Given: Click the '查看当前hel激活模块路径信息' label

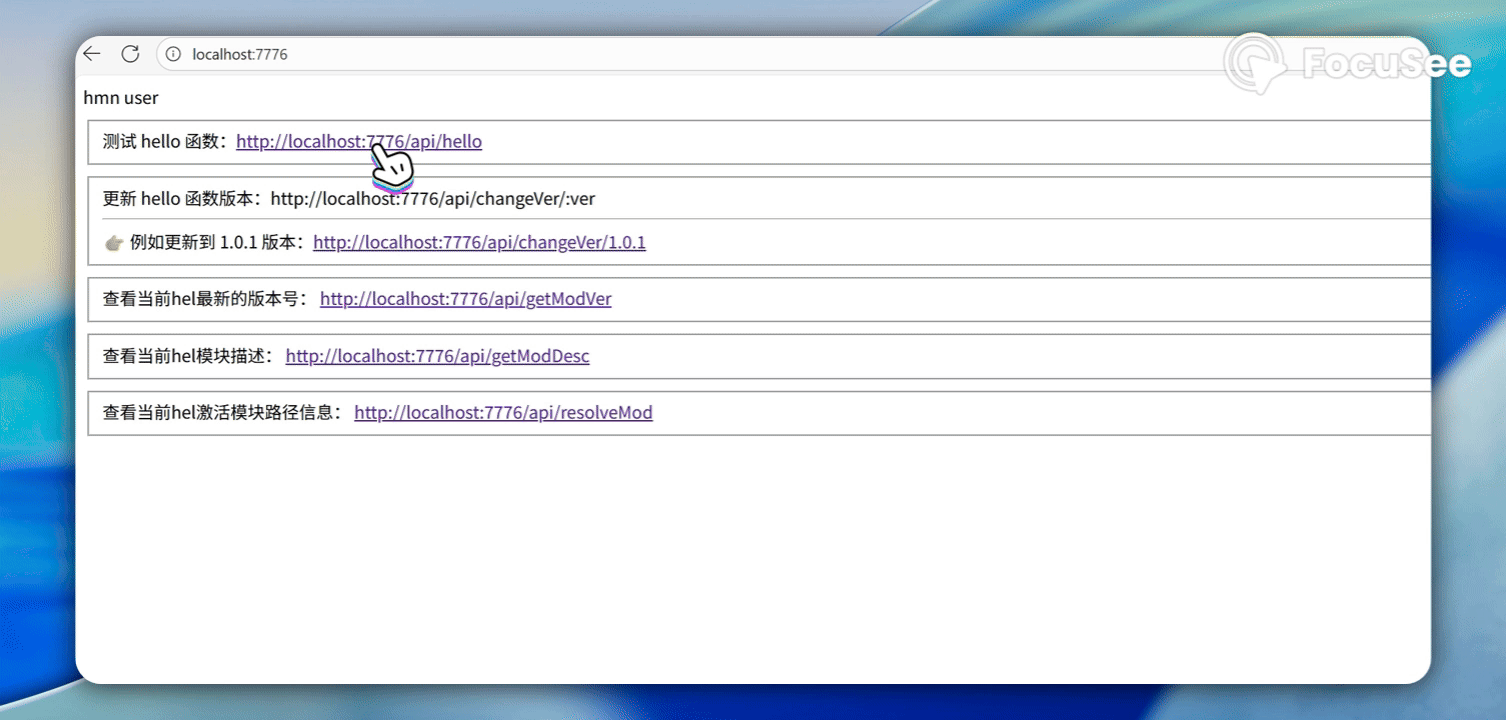Looking at the screenshot, I should click(x=223, y=413).
